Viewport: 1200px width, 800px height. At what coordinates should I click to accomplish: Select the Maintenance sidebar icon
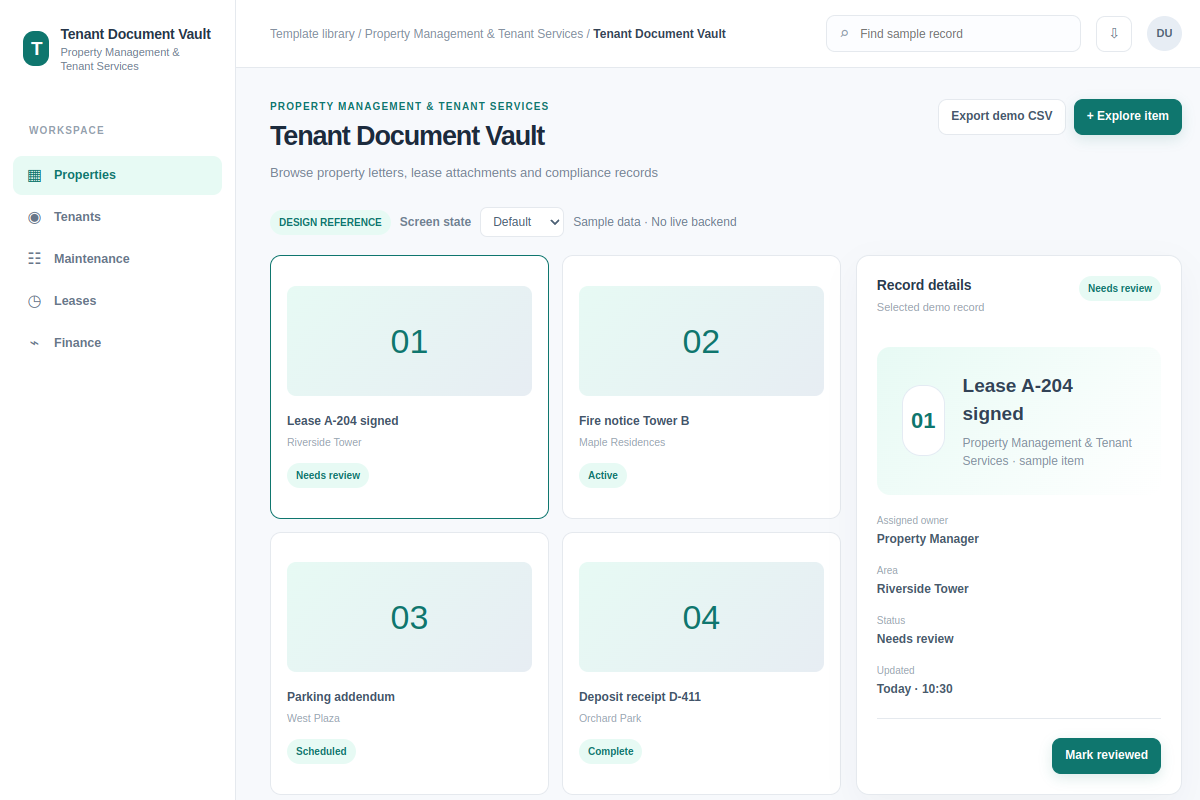coord(35,259)
